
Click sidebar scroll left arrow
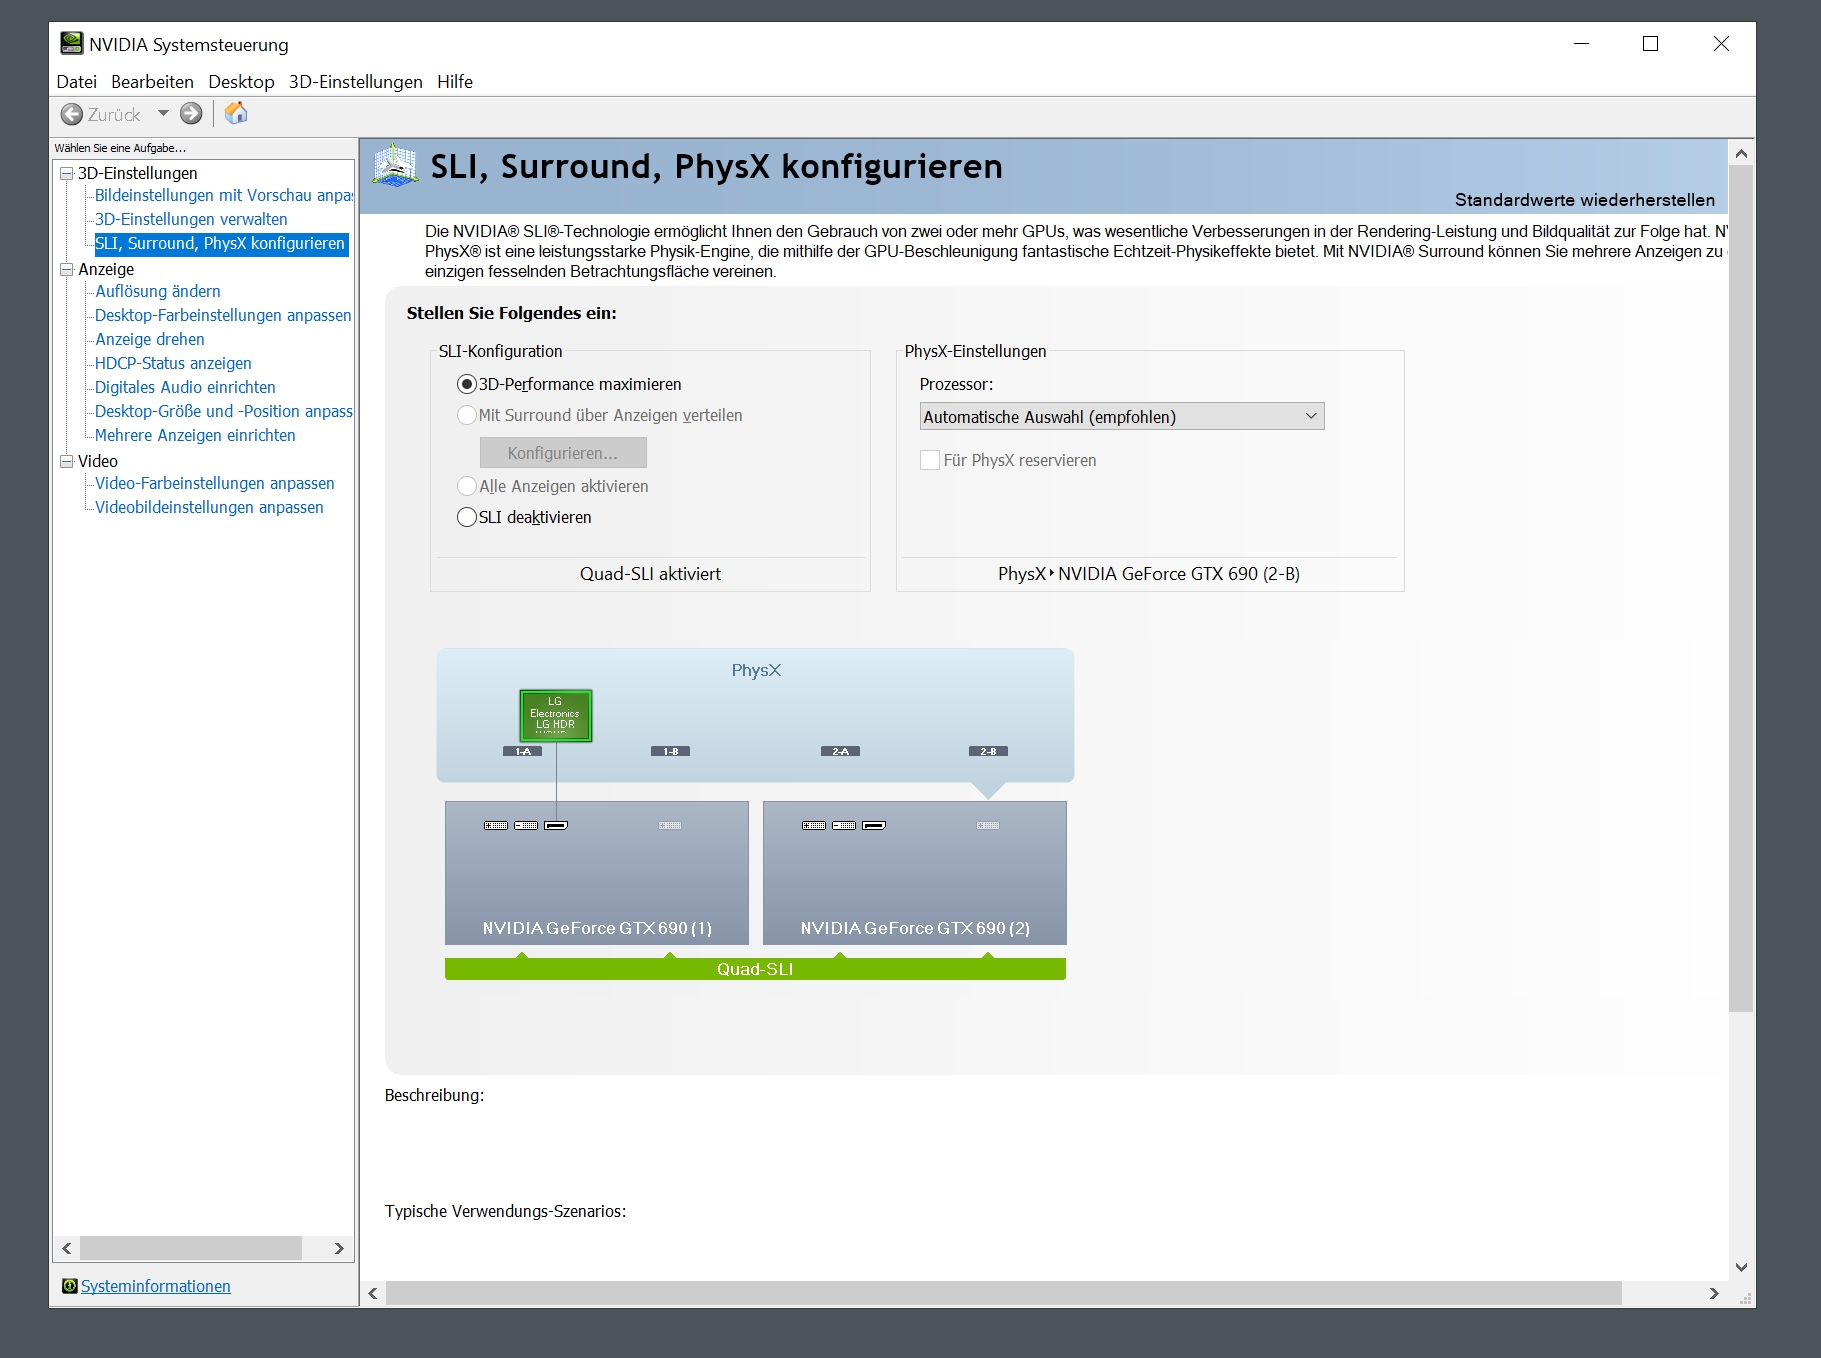click(x=67, y=1248)
